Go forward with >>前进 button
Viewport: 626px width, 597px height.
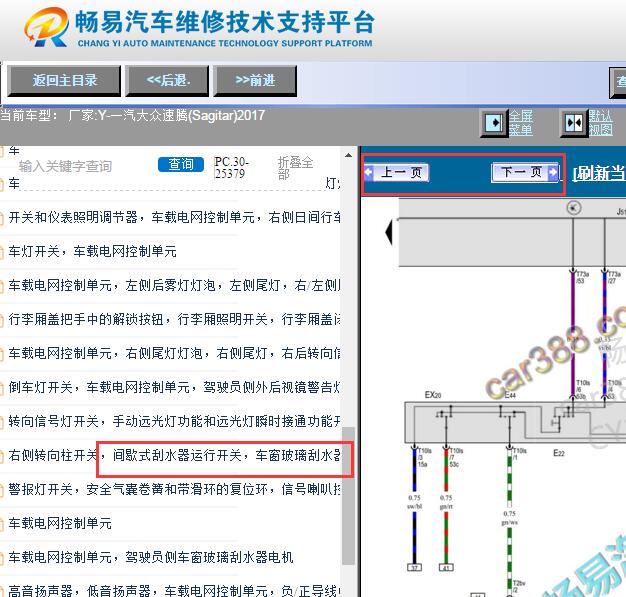[x=255, y=81]
